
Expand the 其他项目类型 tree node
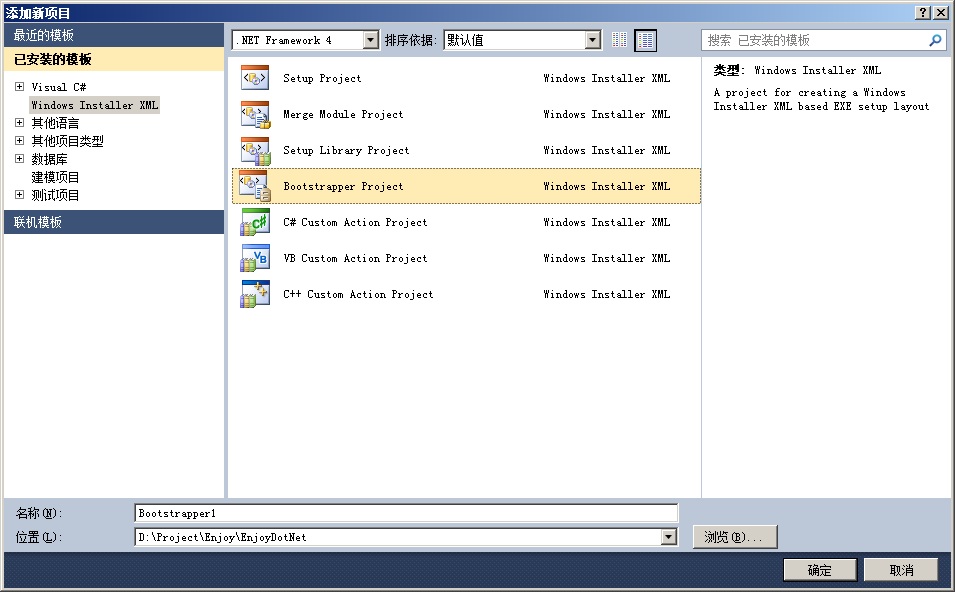tap(19, 141)
